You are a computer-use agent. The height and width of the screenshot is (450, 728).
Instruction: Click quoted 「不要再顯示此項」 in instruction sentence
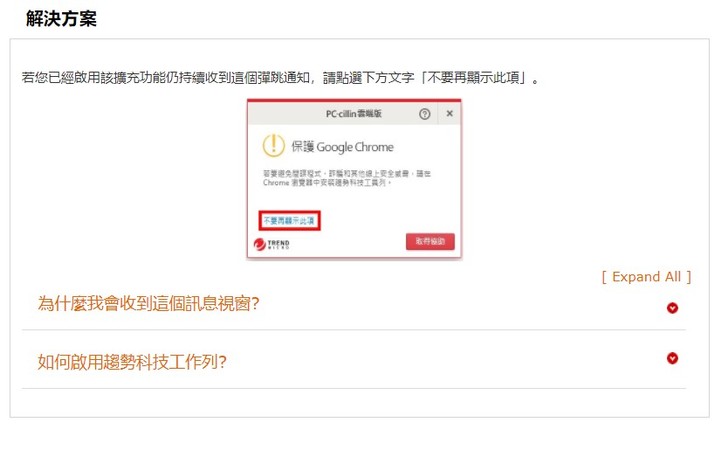[x=473, y=78]
